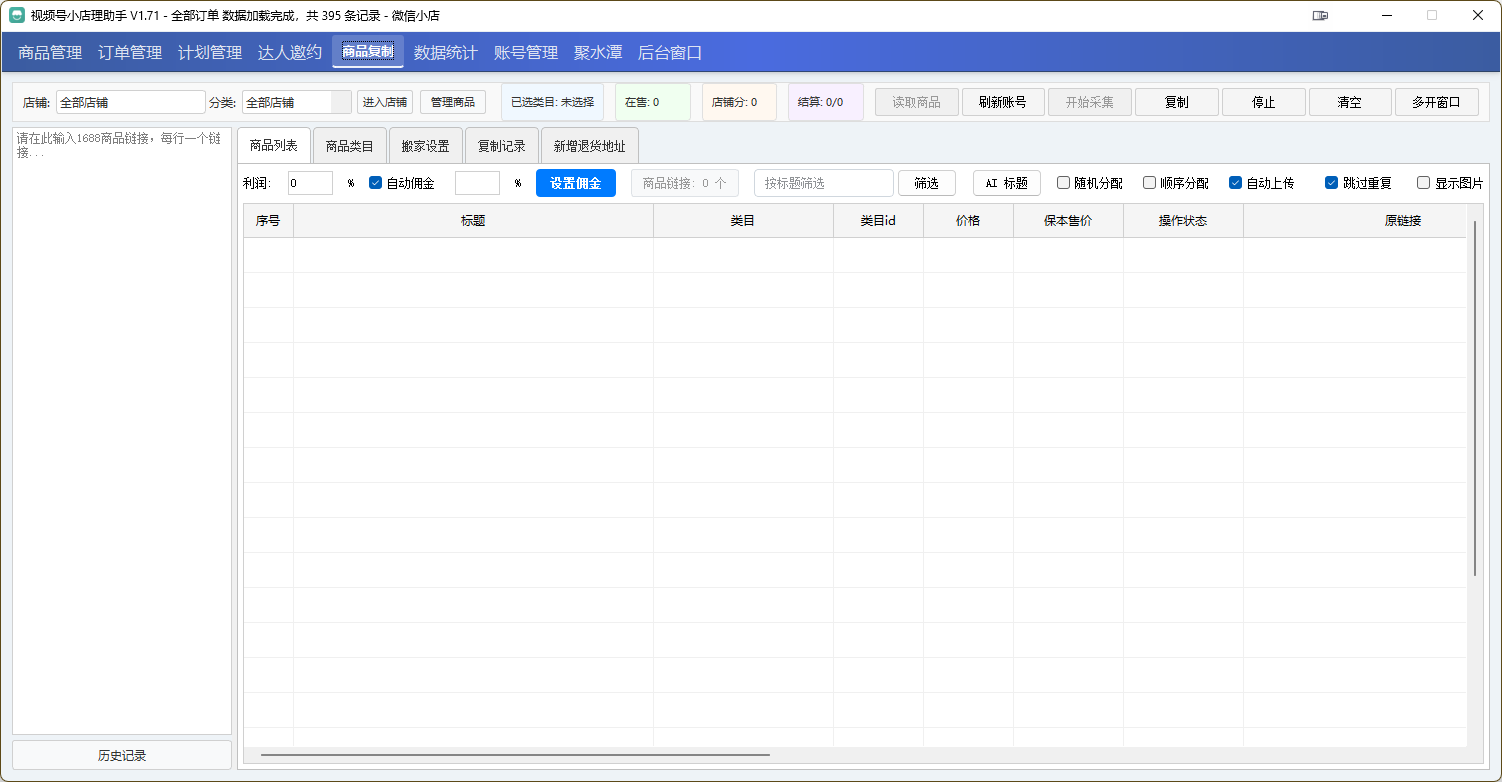Click 进入店铺 button
The image size is (1502, 782).
pos(385,102)
